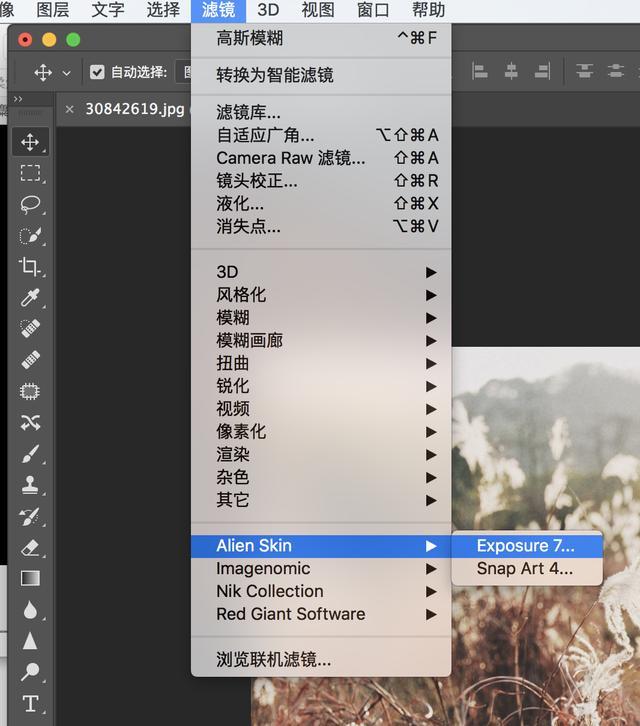Expand the 锐化 submenu
This screenshot has height=726, width=640.
coord(321,386)
